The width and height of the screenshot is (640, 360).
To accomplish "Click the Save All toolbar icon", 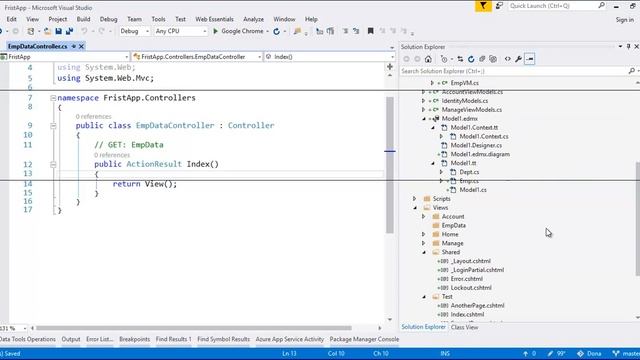I will pyautogui.click(x=69, y=31).
